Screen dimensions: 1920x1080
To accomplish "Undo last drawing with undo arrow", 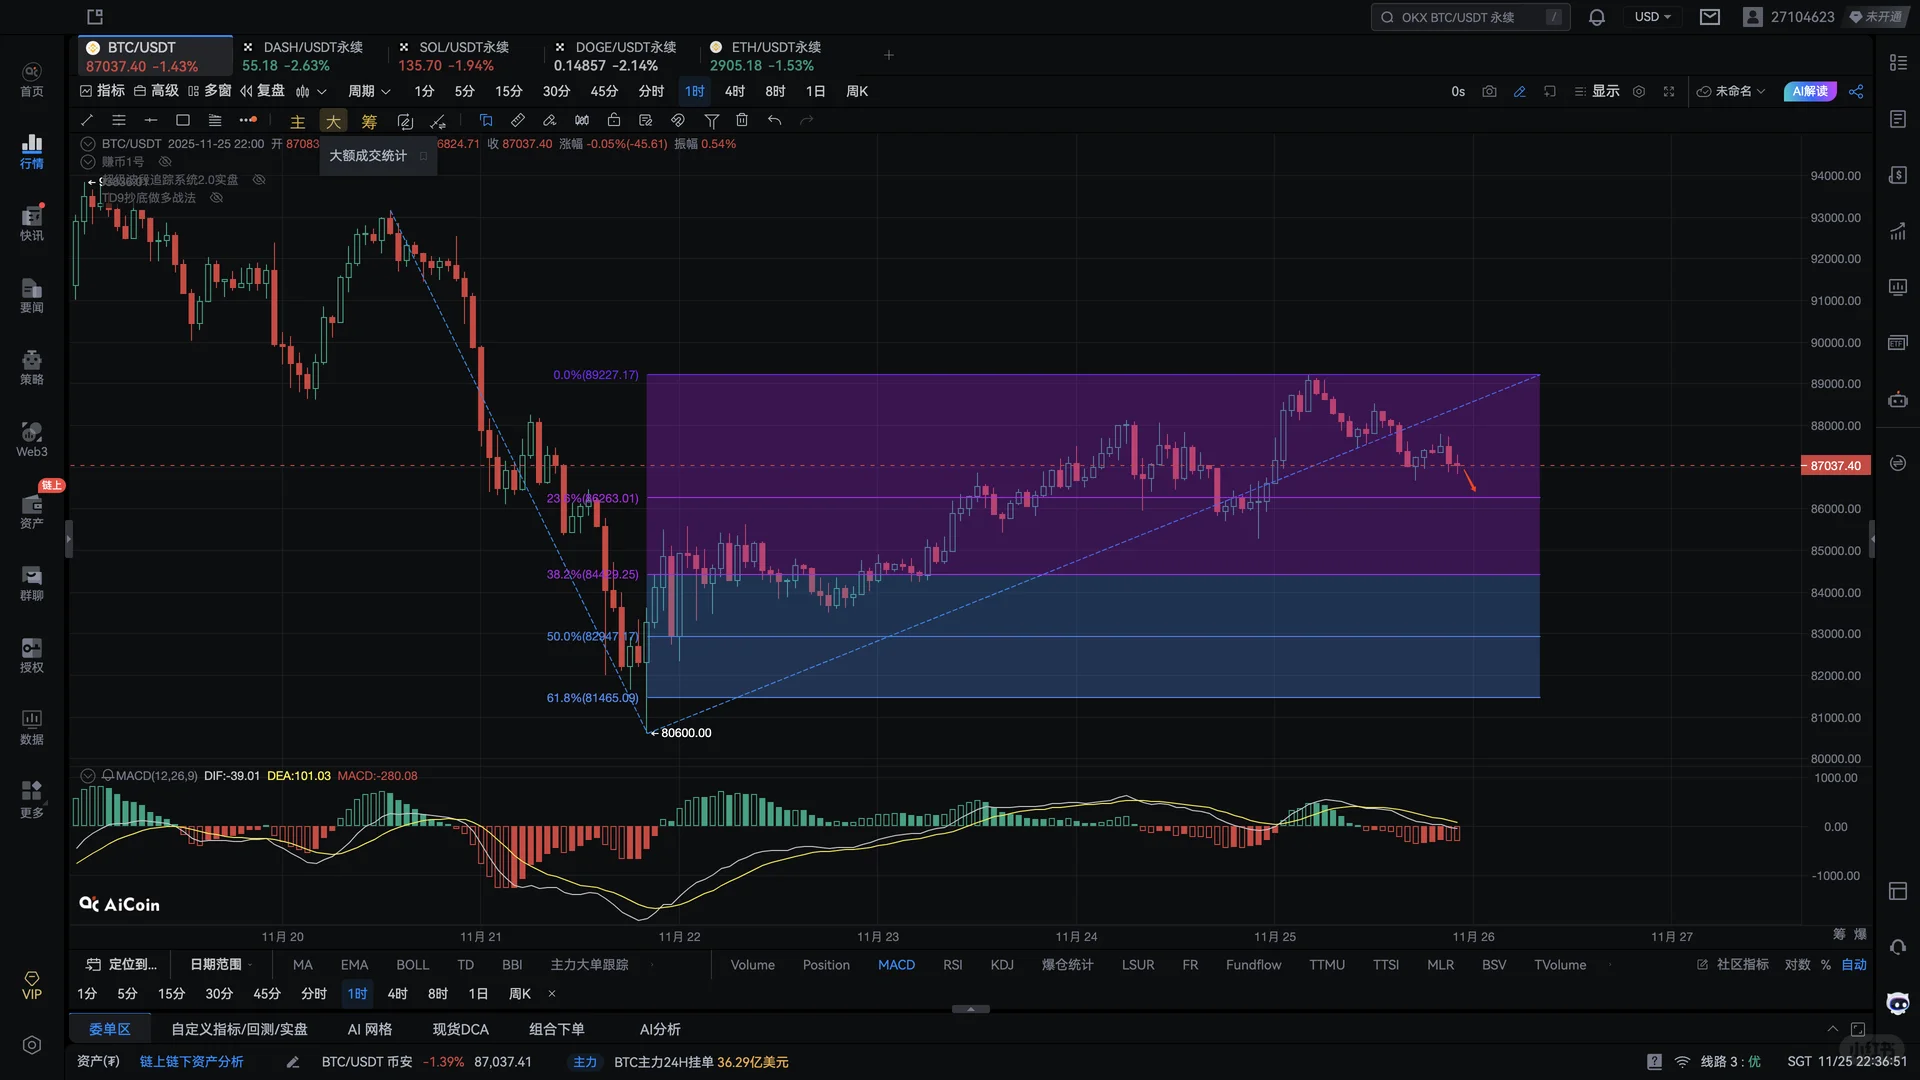I will [x=774, y=120].
